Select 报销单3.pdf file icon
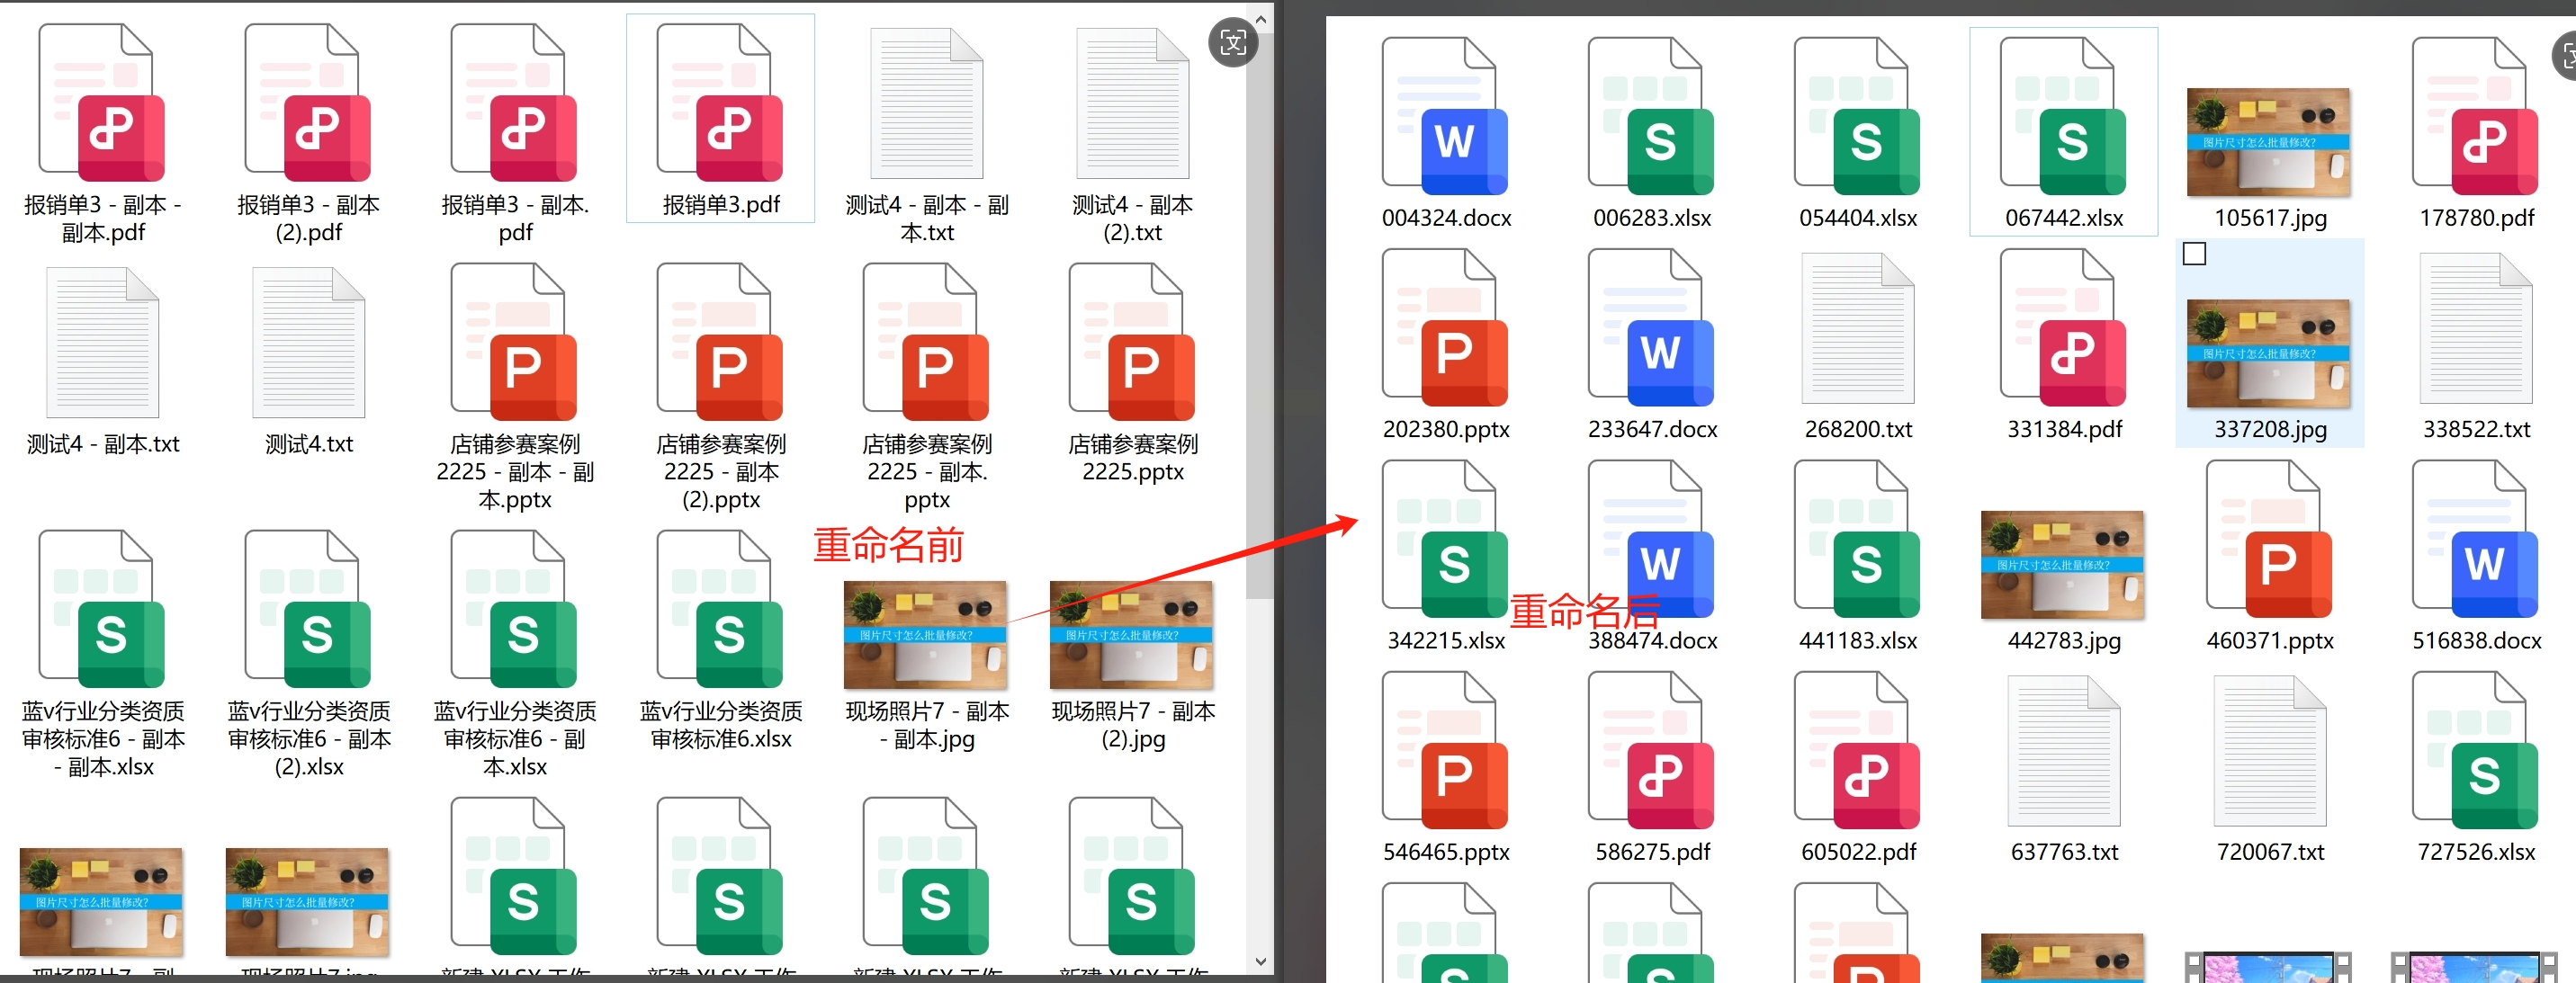 [x=720, y=103]
